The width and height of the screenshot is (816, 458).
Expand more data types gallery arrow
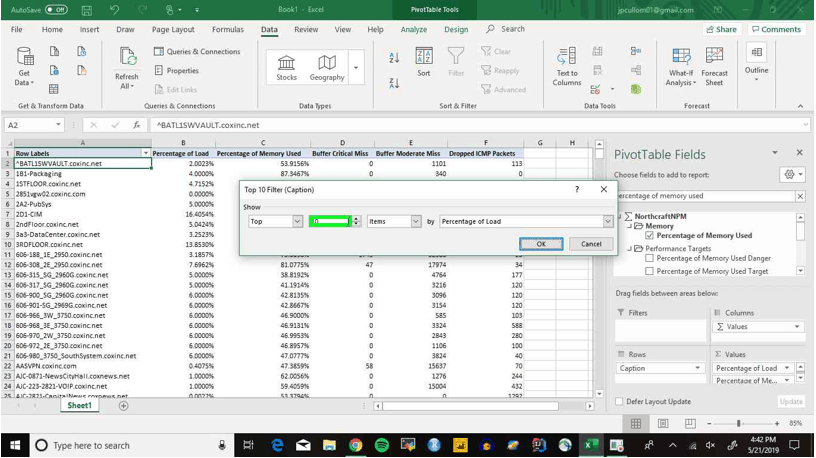coord(356,67)
